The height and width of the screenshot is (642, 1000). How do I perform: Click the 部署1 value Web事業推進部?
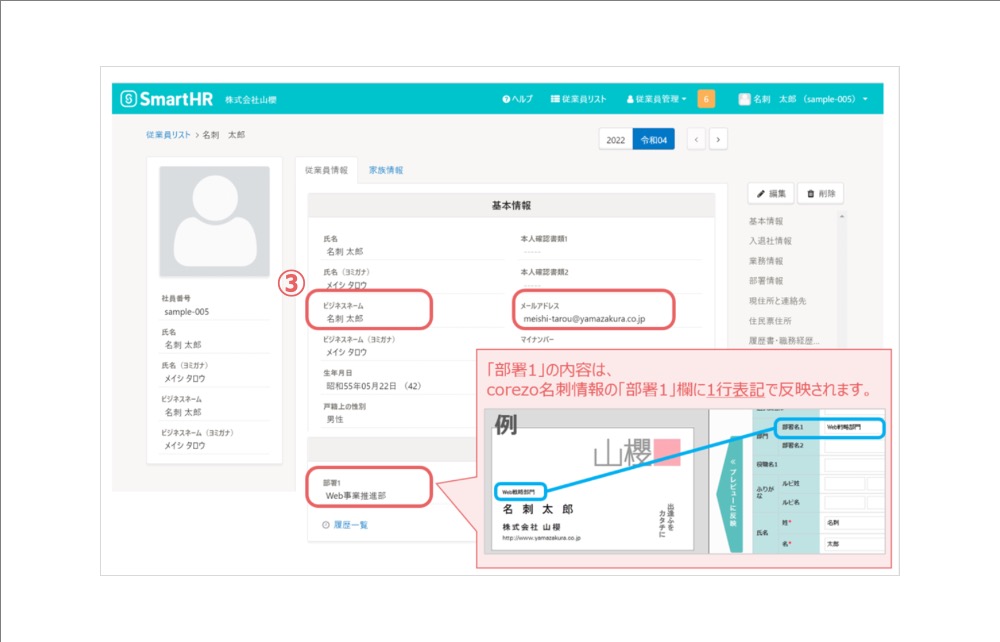point(355,495)
